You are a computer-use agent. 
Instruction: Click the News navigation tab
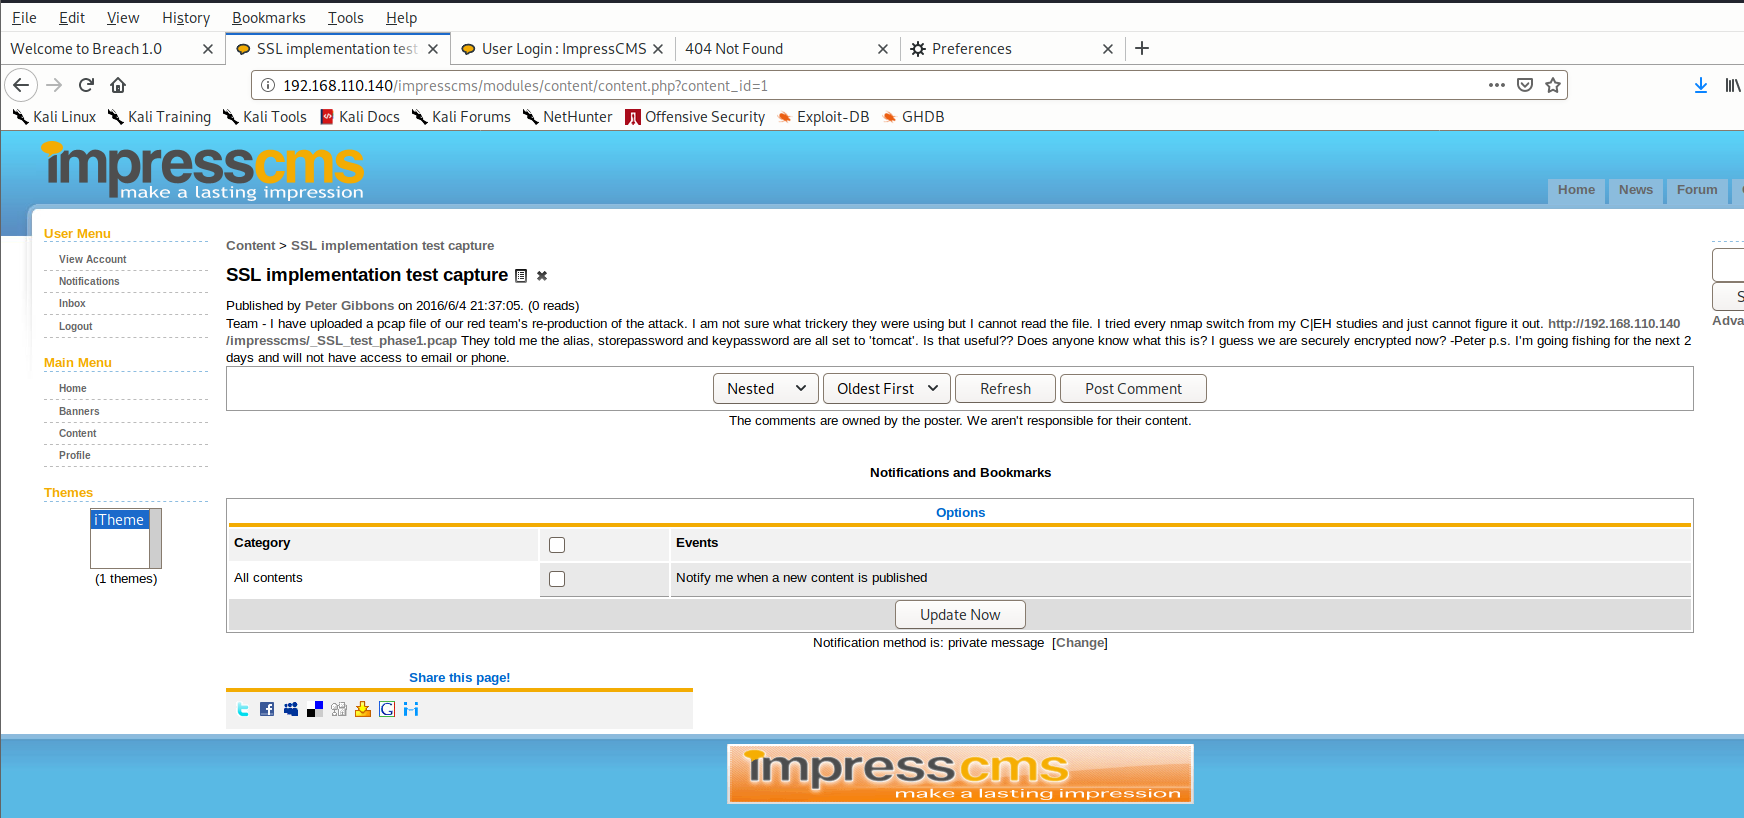[1636, 190]
